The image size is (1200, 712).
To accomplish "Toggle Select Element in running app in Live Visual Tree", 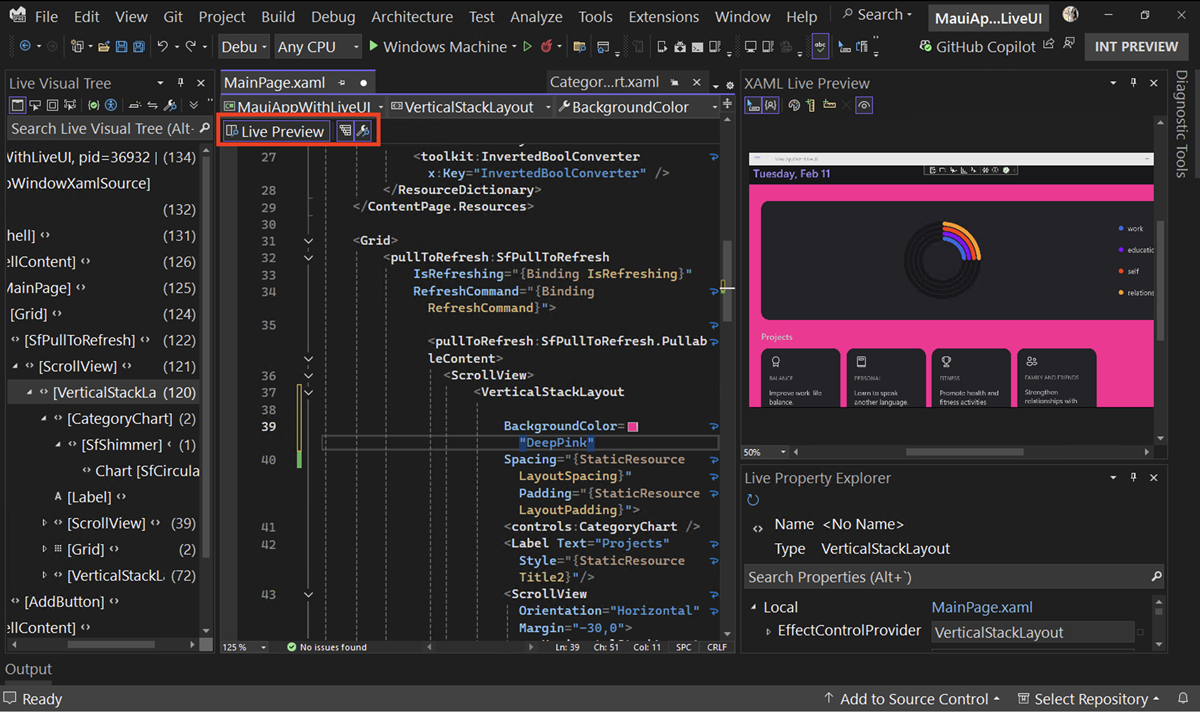I will (34, 105).
